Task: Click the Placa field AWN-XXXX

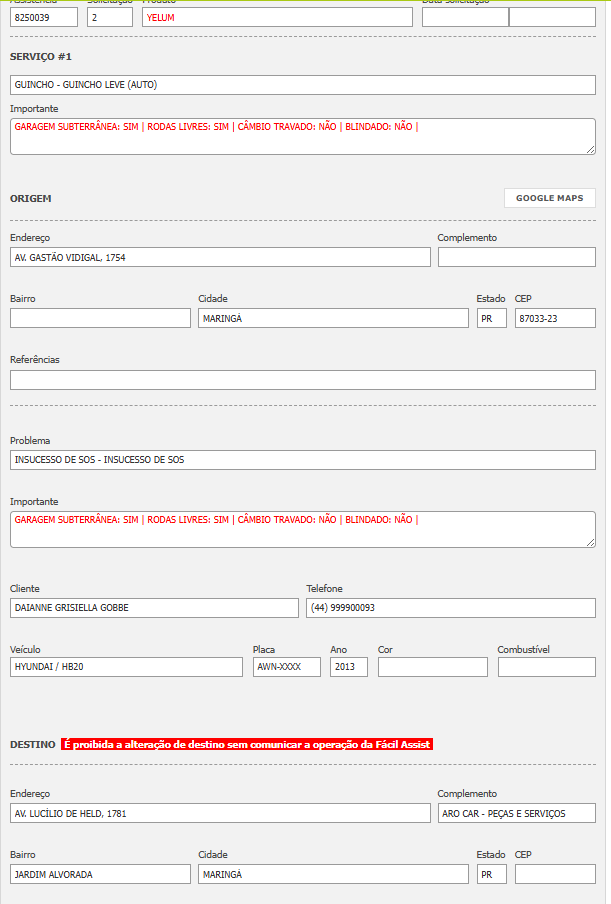Action: tap(286, 667)
